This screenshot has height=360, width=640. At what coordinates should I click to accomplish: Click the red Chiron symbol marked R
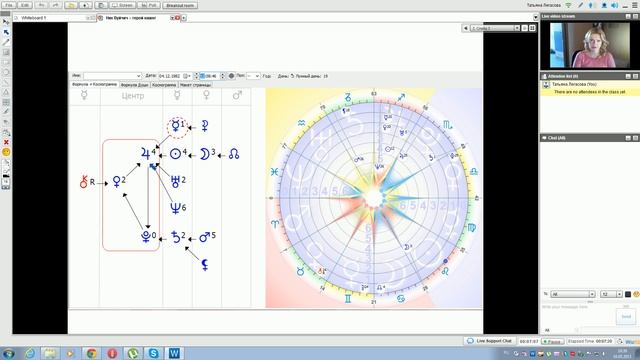(84, 181)
